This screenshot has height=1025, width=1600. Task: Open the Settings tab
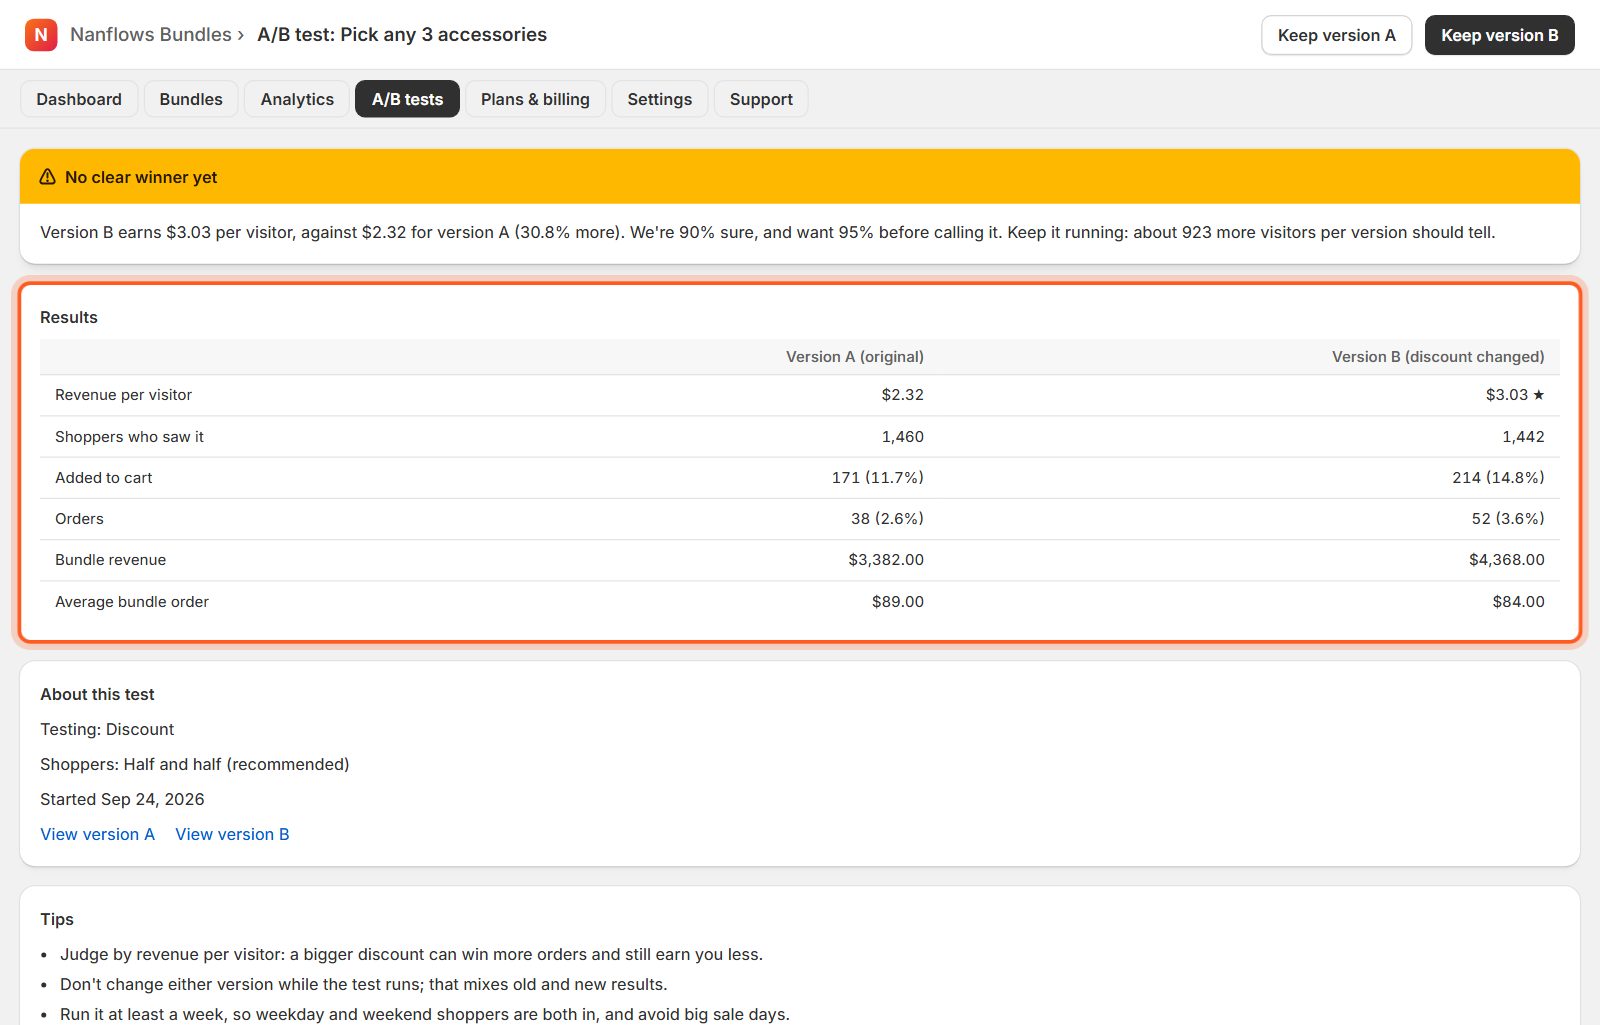click(x=660, y=99)
